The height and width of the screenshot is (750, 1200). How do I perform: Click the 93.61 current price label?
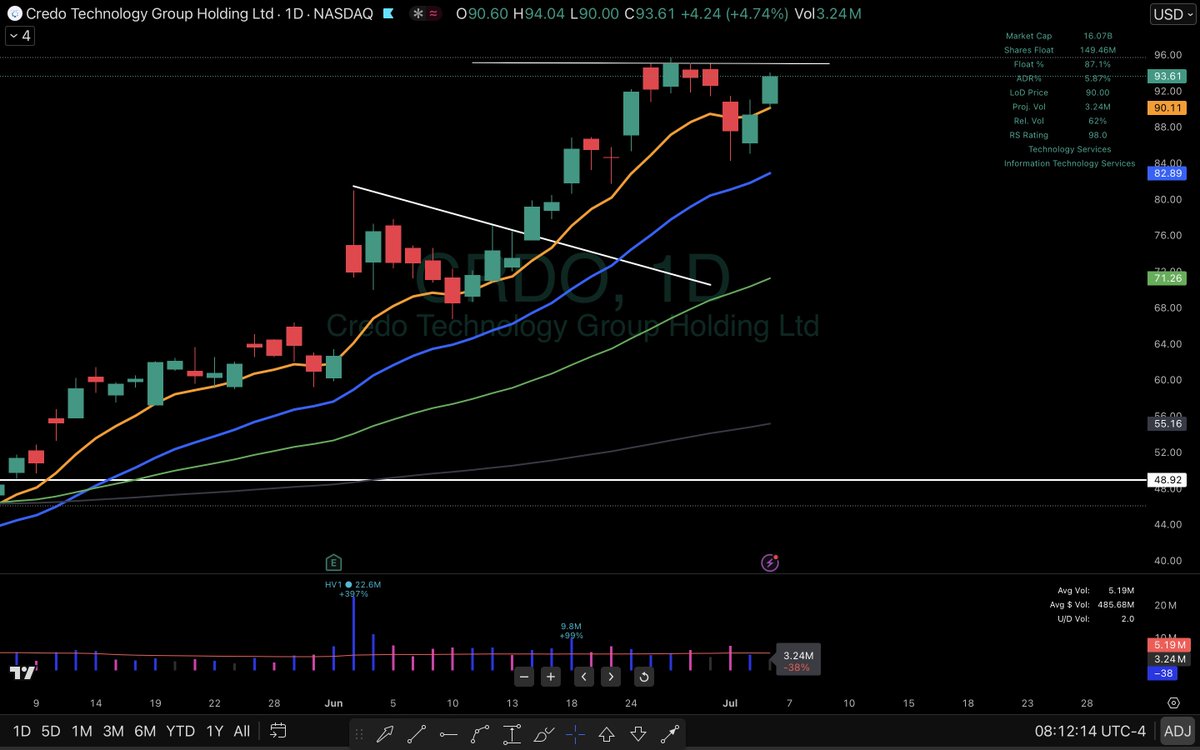[x=1168, y=76]
